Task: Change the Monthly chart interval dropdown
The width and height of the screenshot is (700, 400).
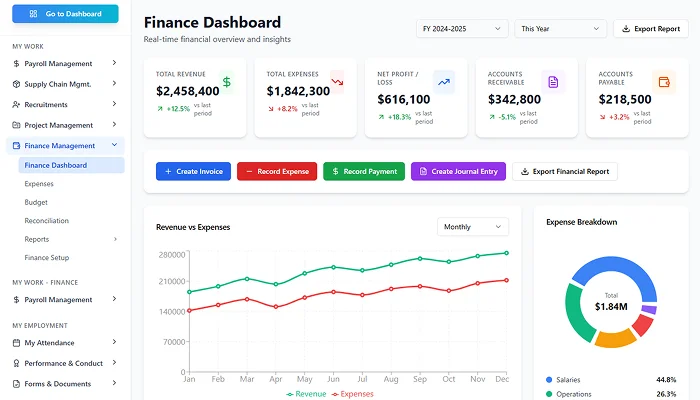Action: (x=472, y=227)
